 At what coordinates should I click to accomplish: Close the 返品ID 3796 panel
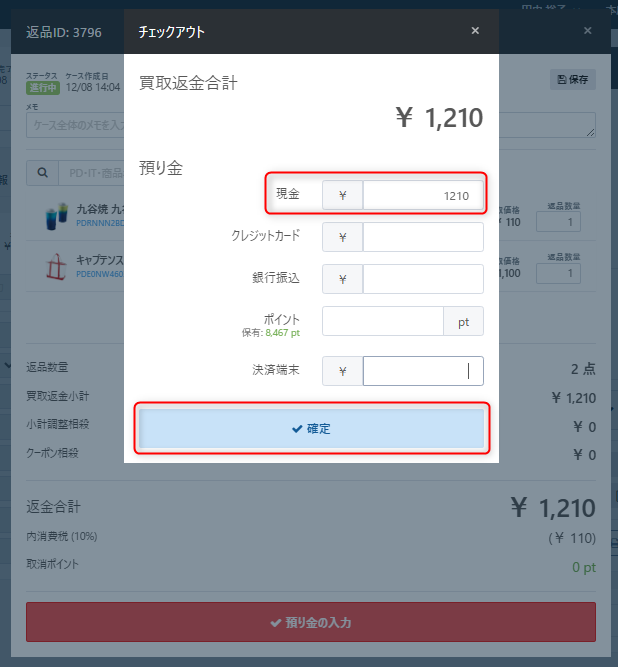[x=587, y=31]
